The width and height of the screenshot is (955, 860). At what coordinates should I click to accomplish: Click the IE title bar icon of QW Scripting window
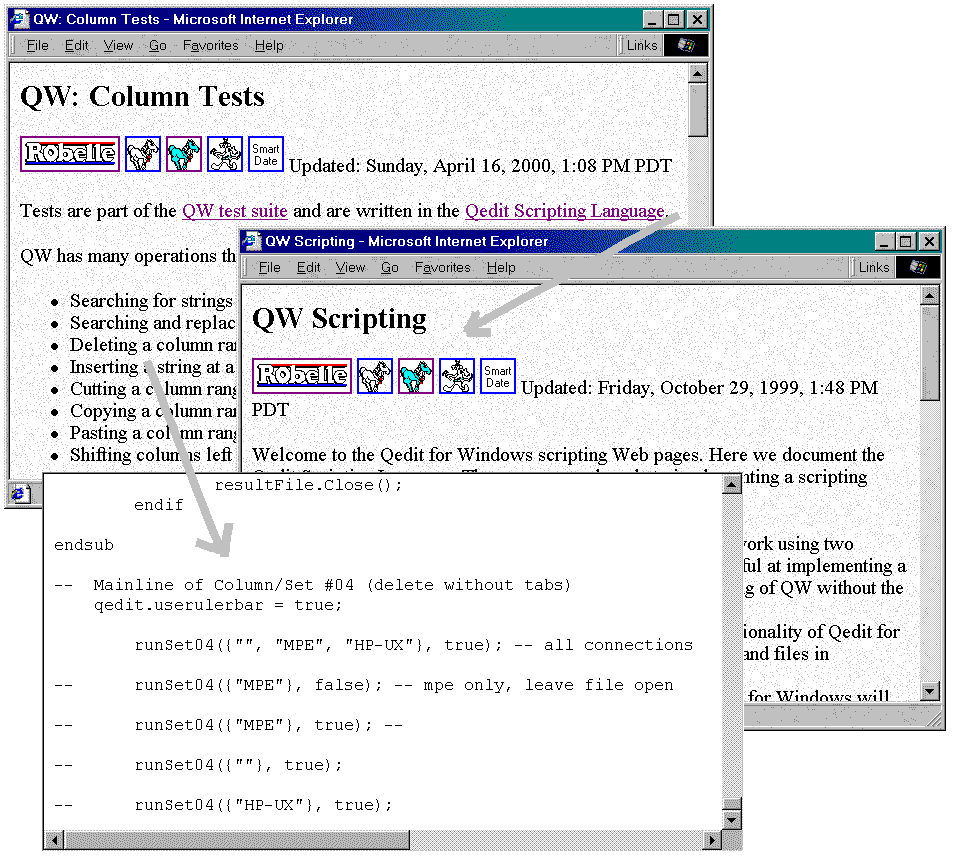[x=253, y=241]
